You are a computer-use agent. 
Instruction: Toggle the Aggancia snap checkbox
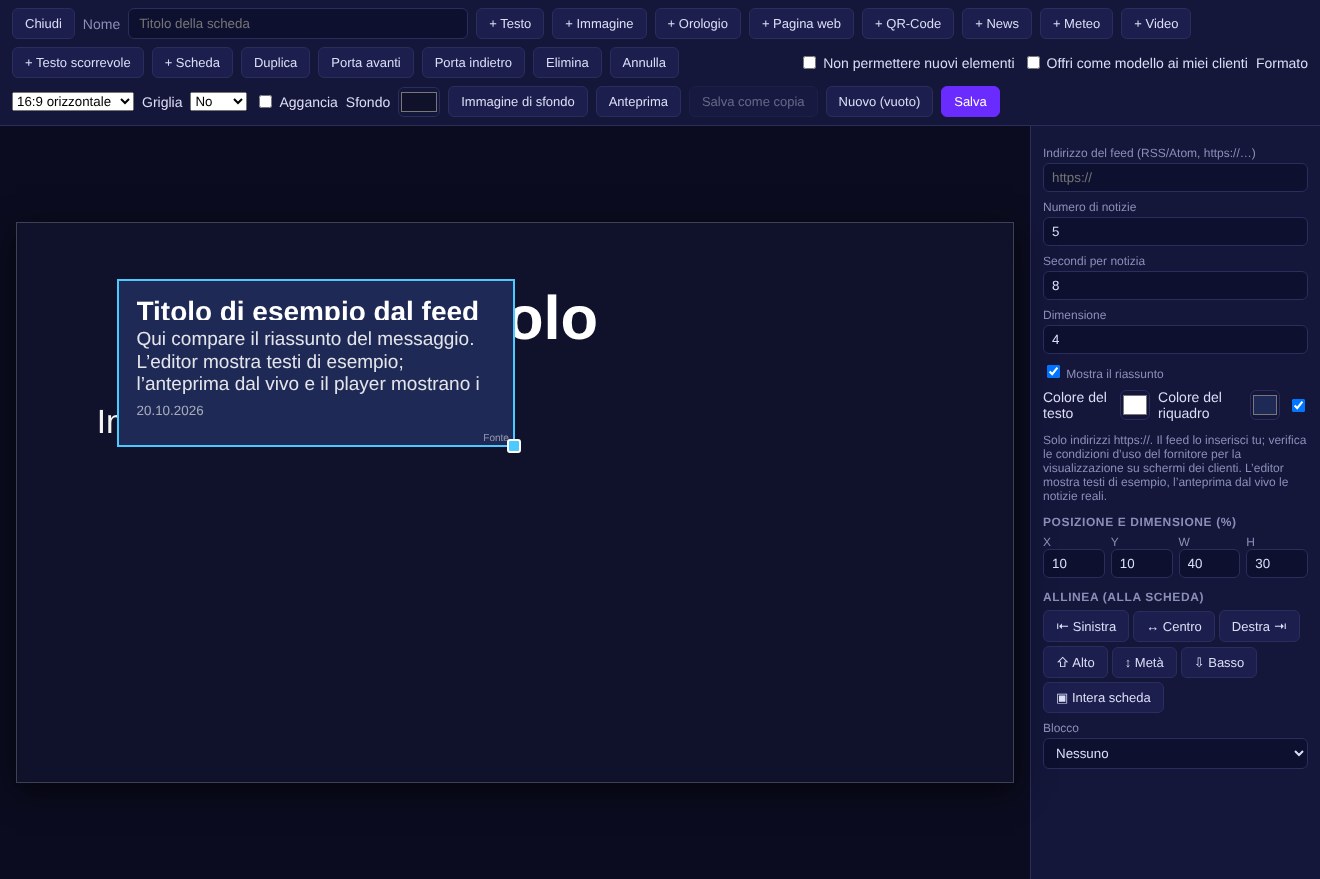pos(265,101)
